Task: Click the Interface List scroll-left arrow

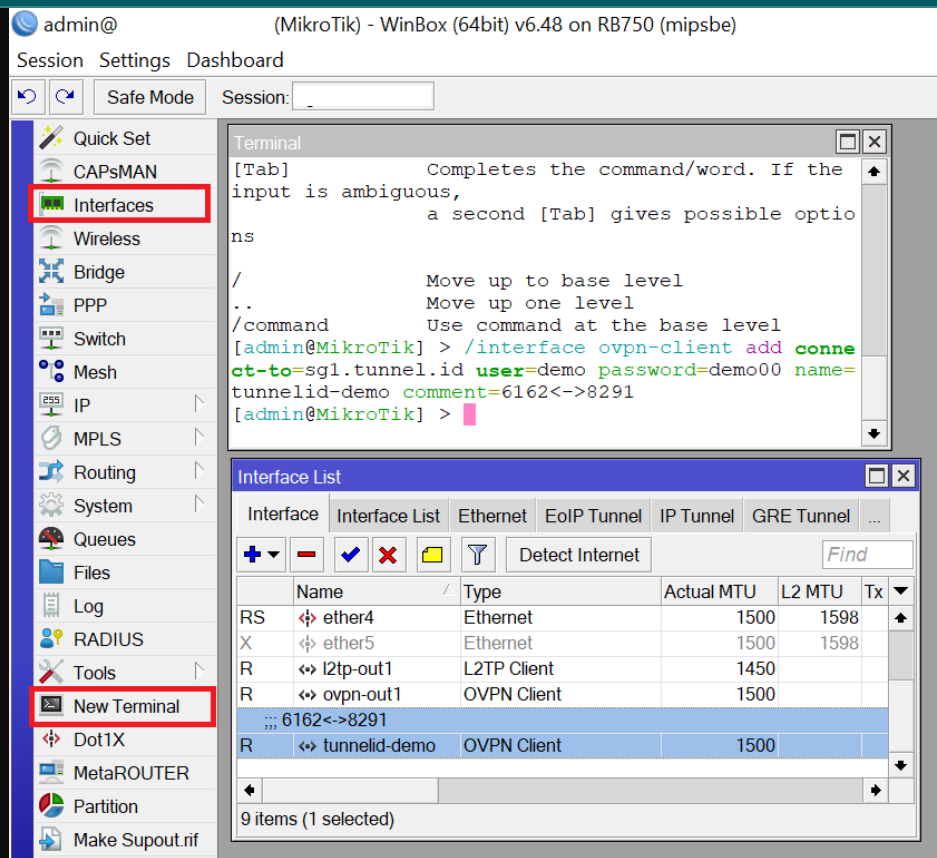Action: point(250,790)
